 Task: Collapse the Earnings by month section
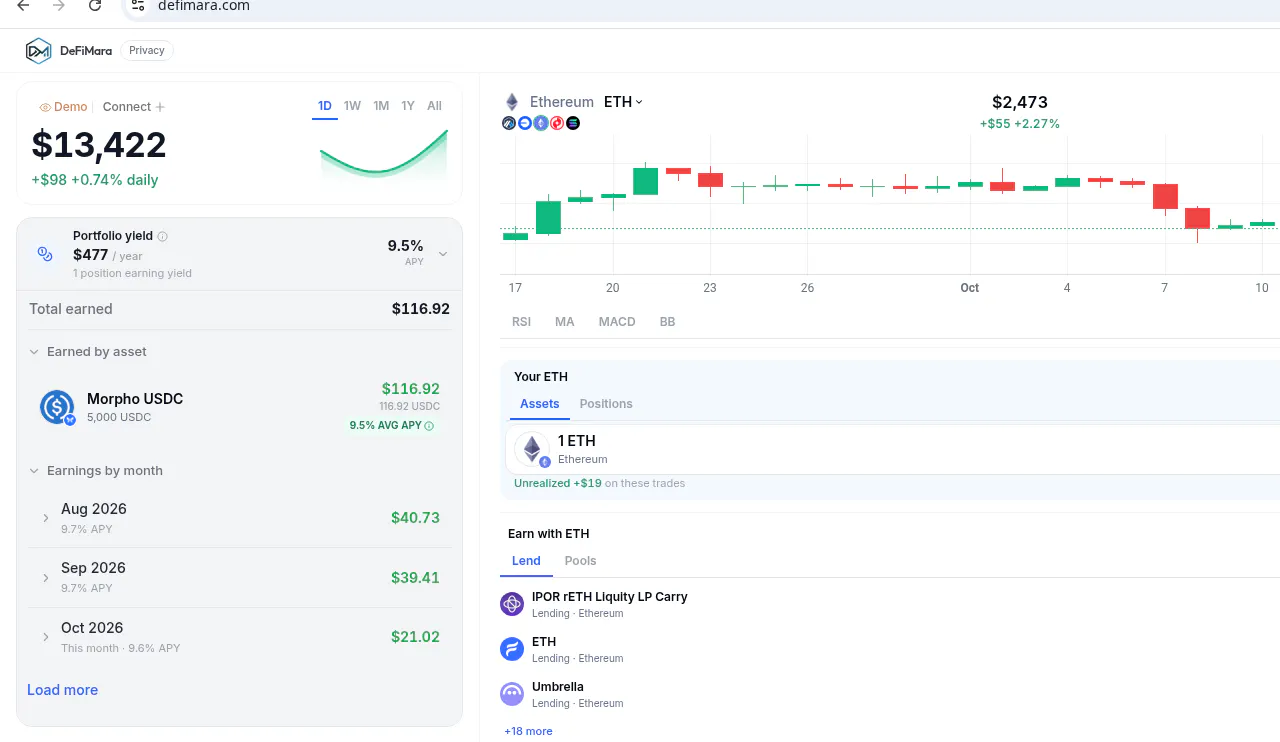click(35, 471)
